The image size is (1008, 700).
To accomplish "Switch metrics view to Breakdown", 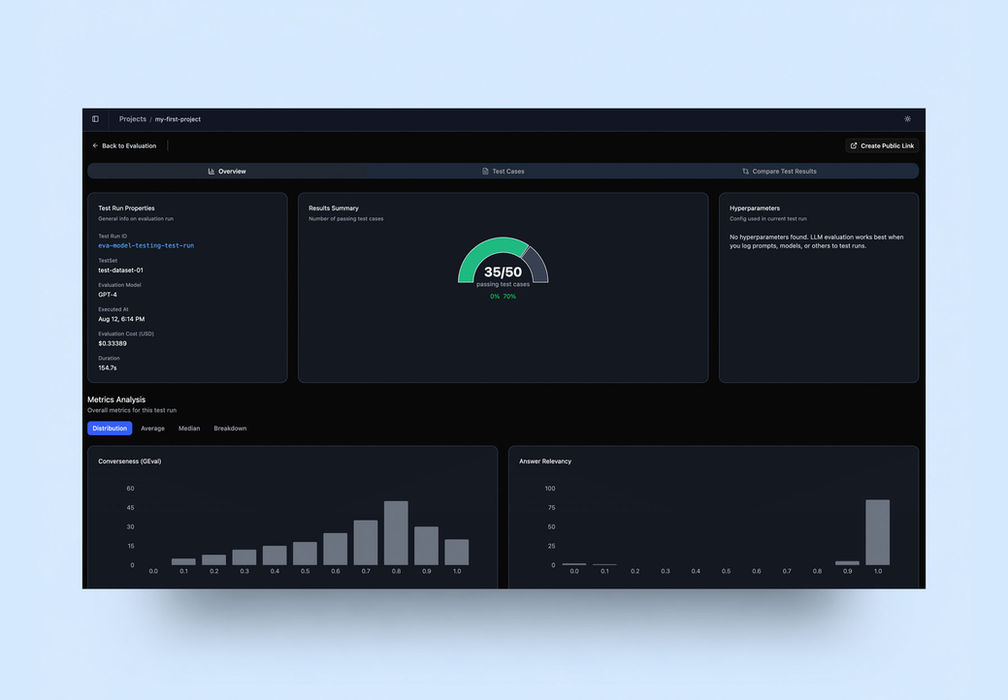I will 230,428.
